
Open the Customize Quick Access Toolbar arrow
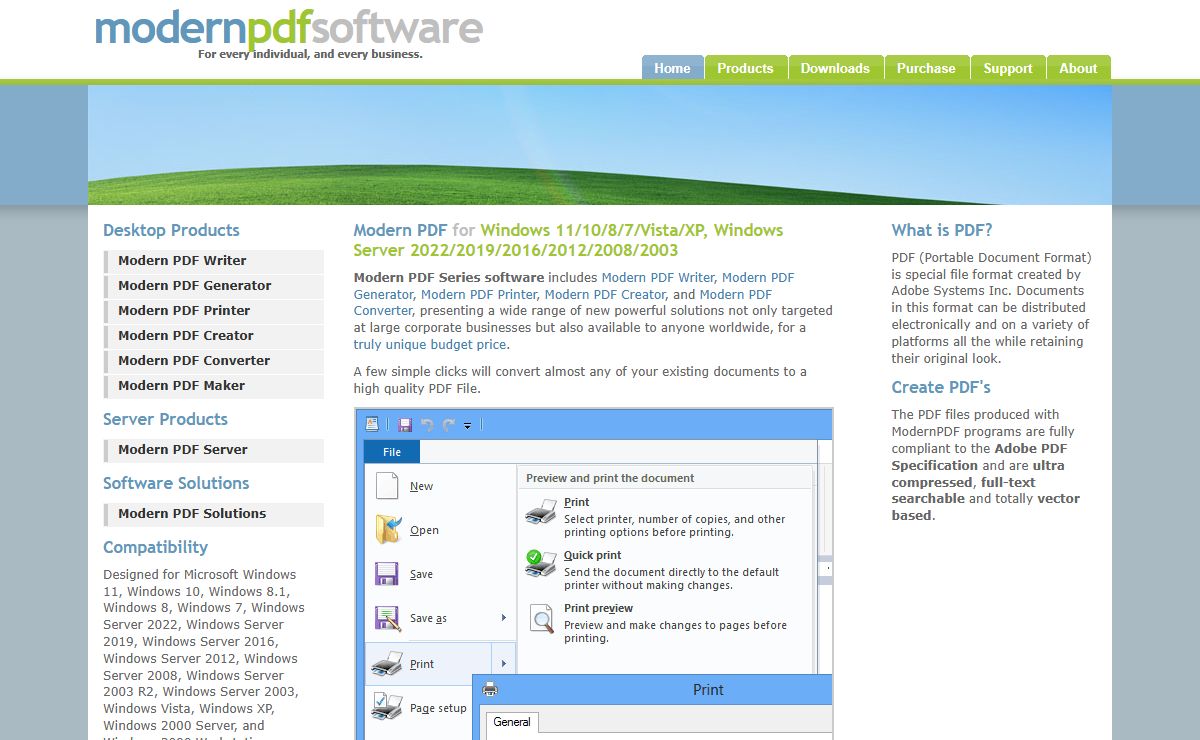tap(467, 426)
